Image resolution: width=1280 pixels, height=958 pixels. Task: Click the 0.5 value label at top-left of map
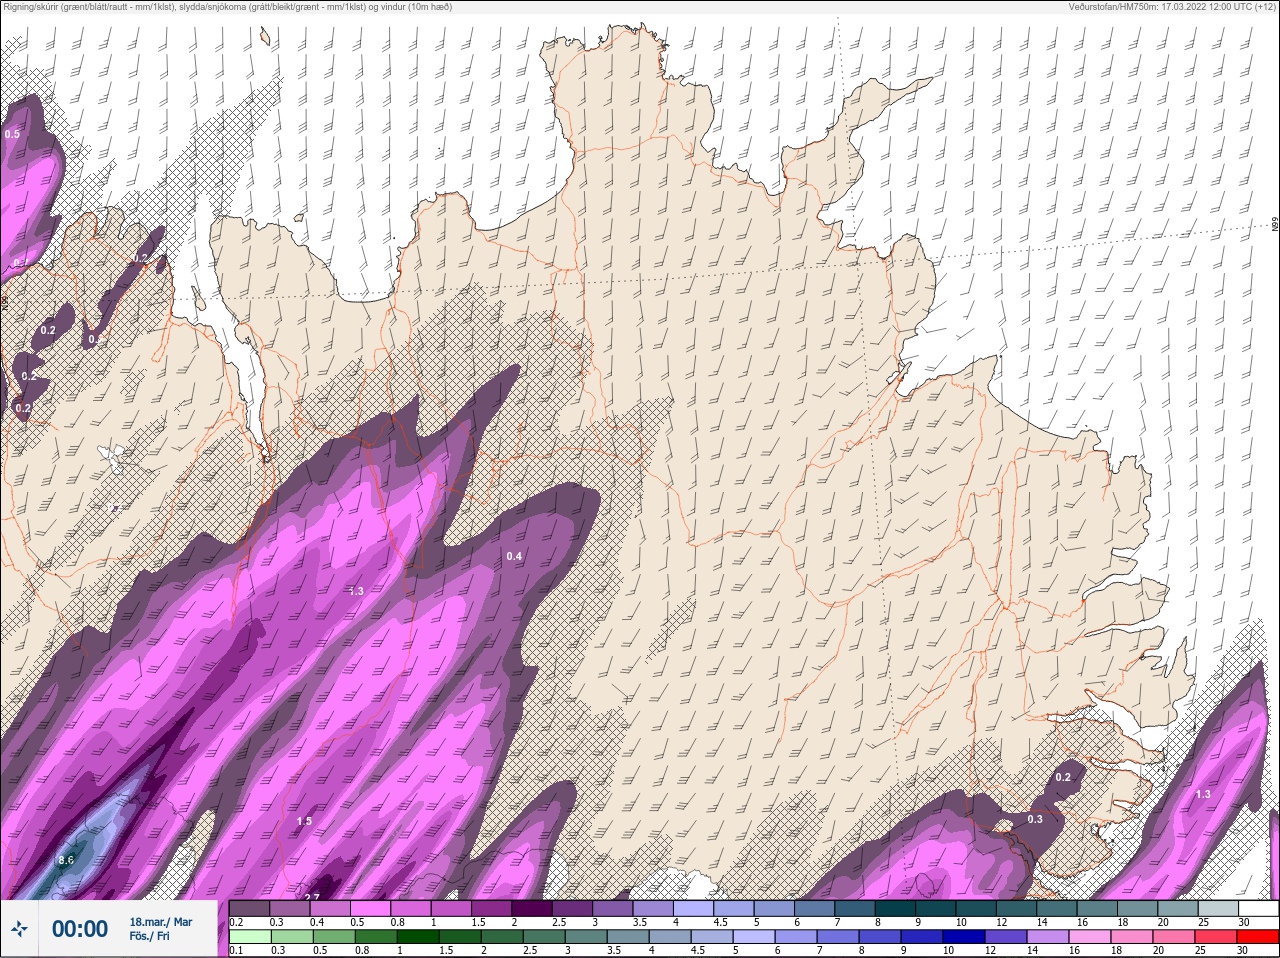pos(12,134)
